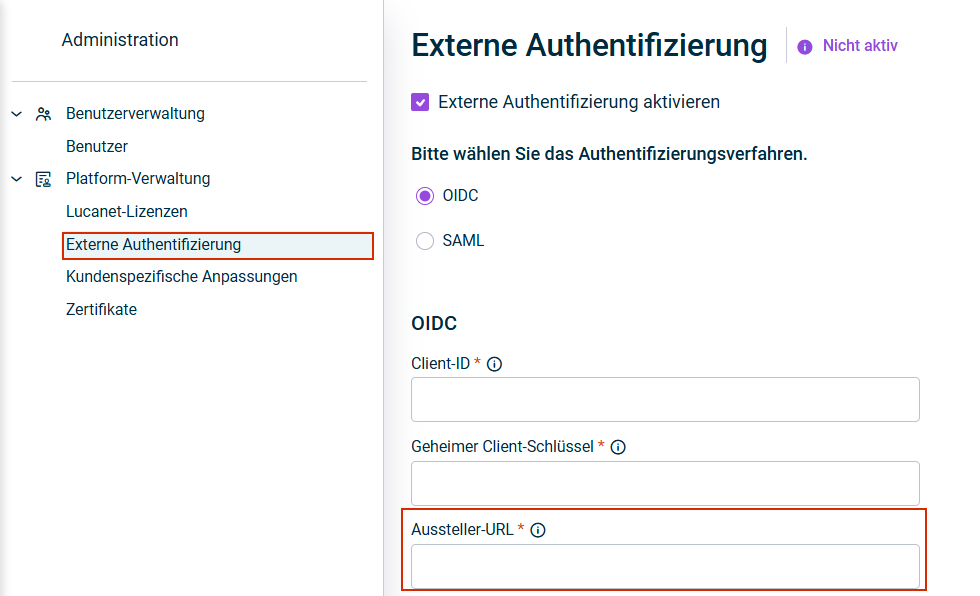Select the OIDC radio button
Screen dimensions: 980x596
coord(425,196)
